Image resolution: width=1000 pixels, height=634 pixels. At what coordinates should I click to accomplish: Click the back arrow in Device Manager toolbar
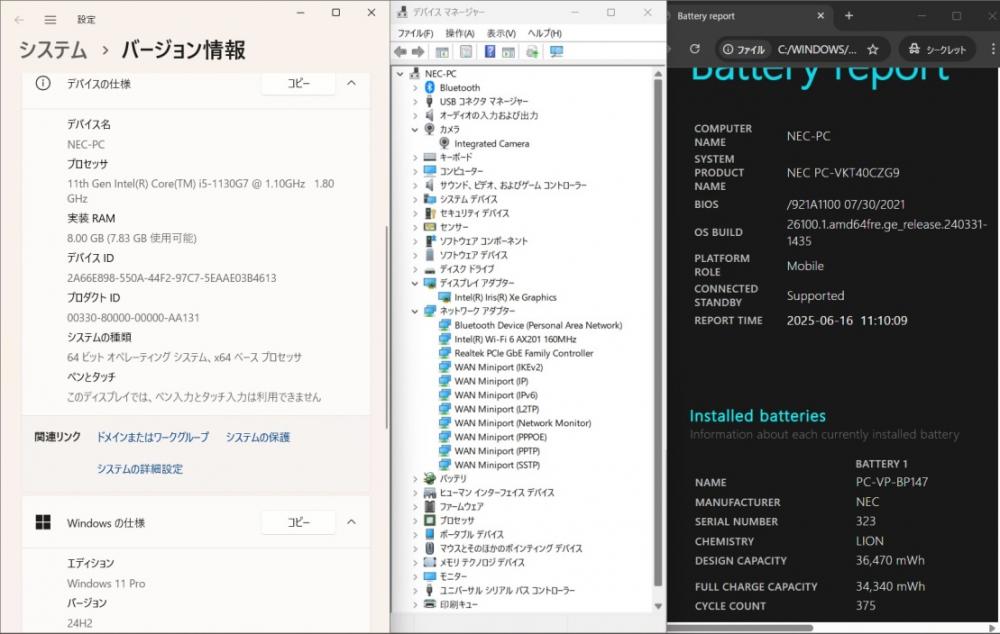tap(401, 52)
